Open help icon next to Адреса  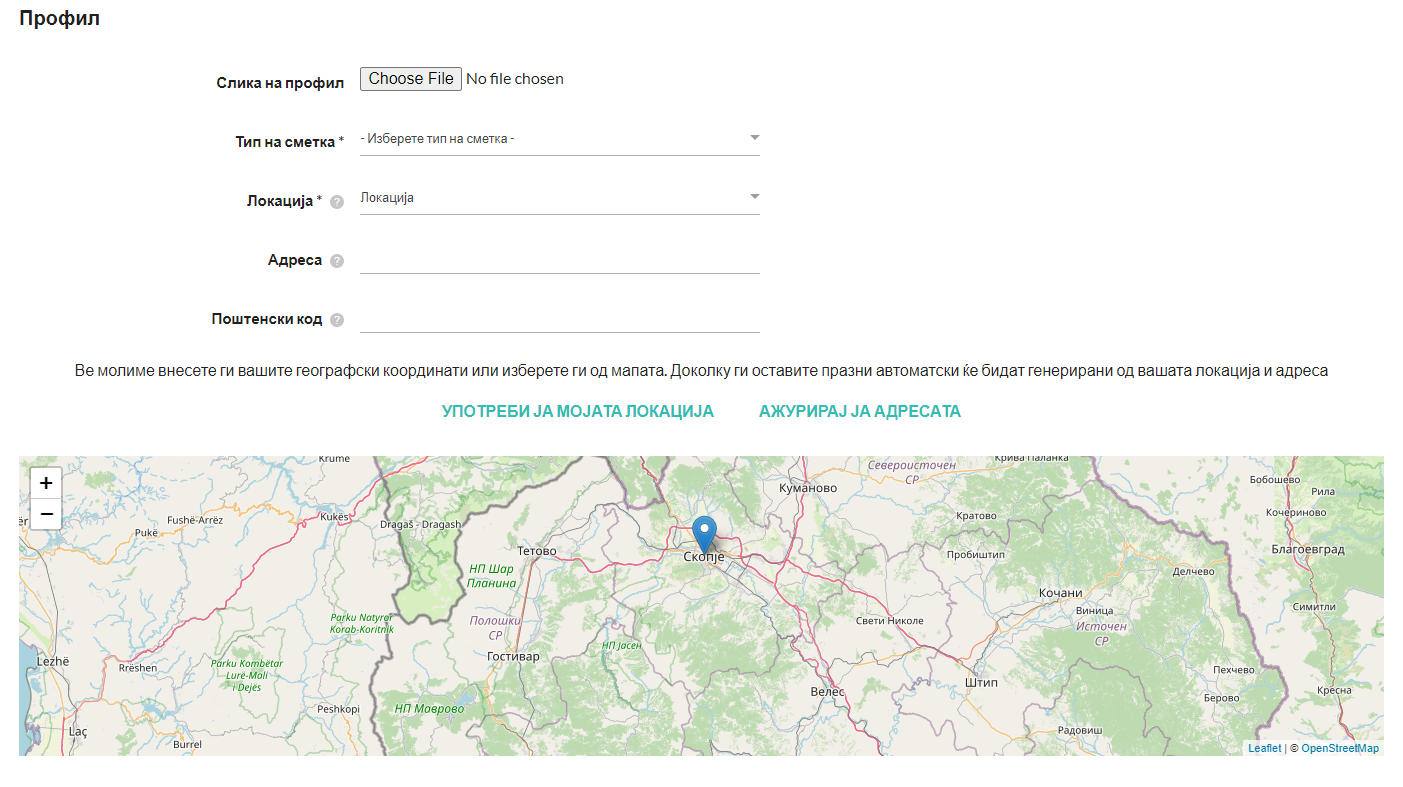[x=337, y=261]
